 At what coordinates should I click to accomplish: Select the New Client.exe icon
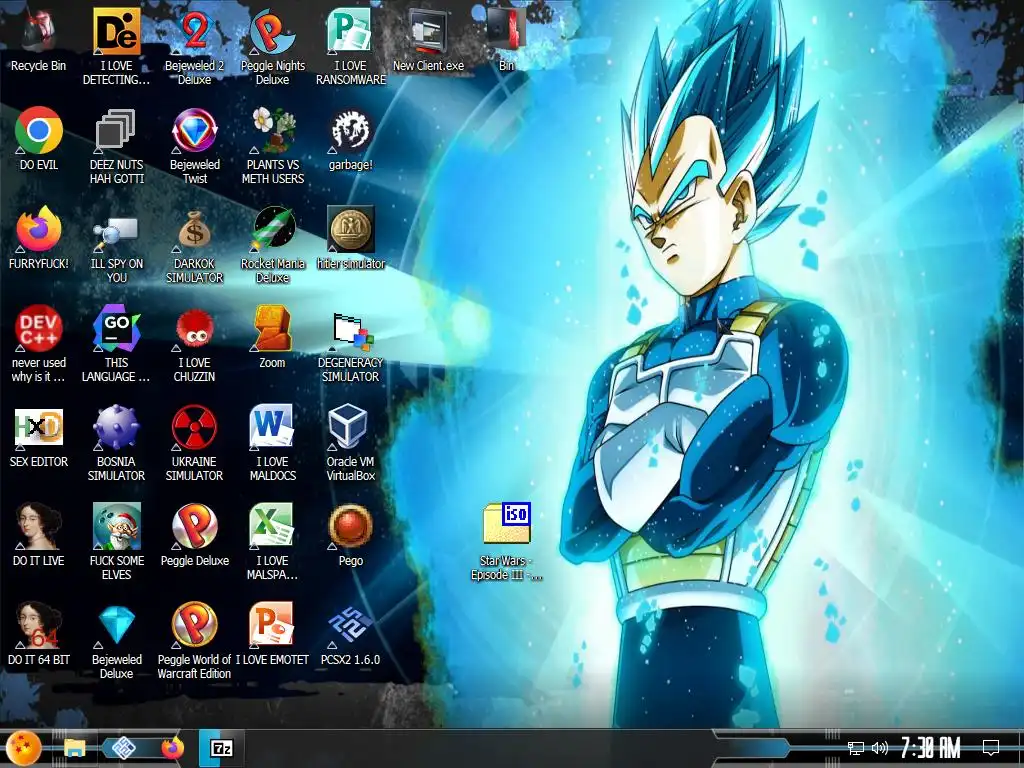click(x=428, y=39)
